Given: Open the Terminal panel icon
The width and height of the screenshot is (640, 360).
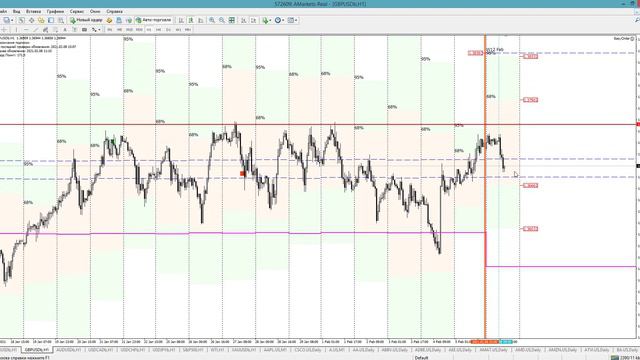Looking at the screenshot, I should pyautogui.click(x=51, y=20).
